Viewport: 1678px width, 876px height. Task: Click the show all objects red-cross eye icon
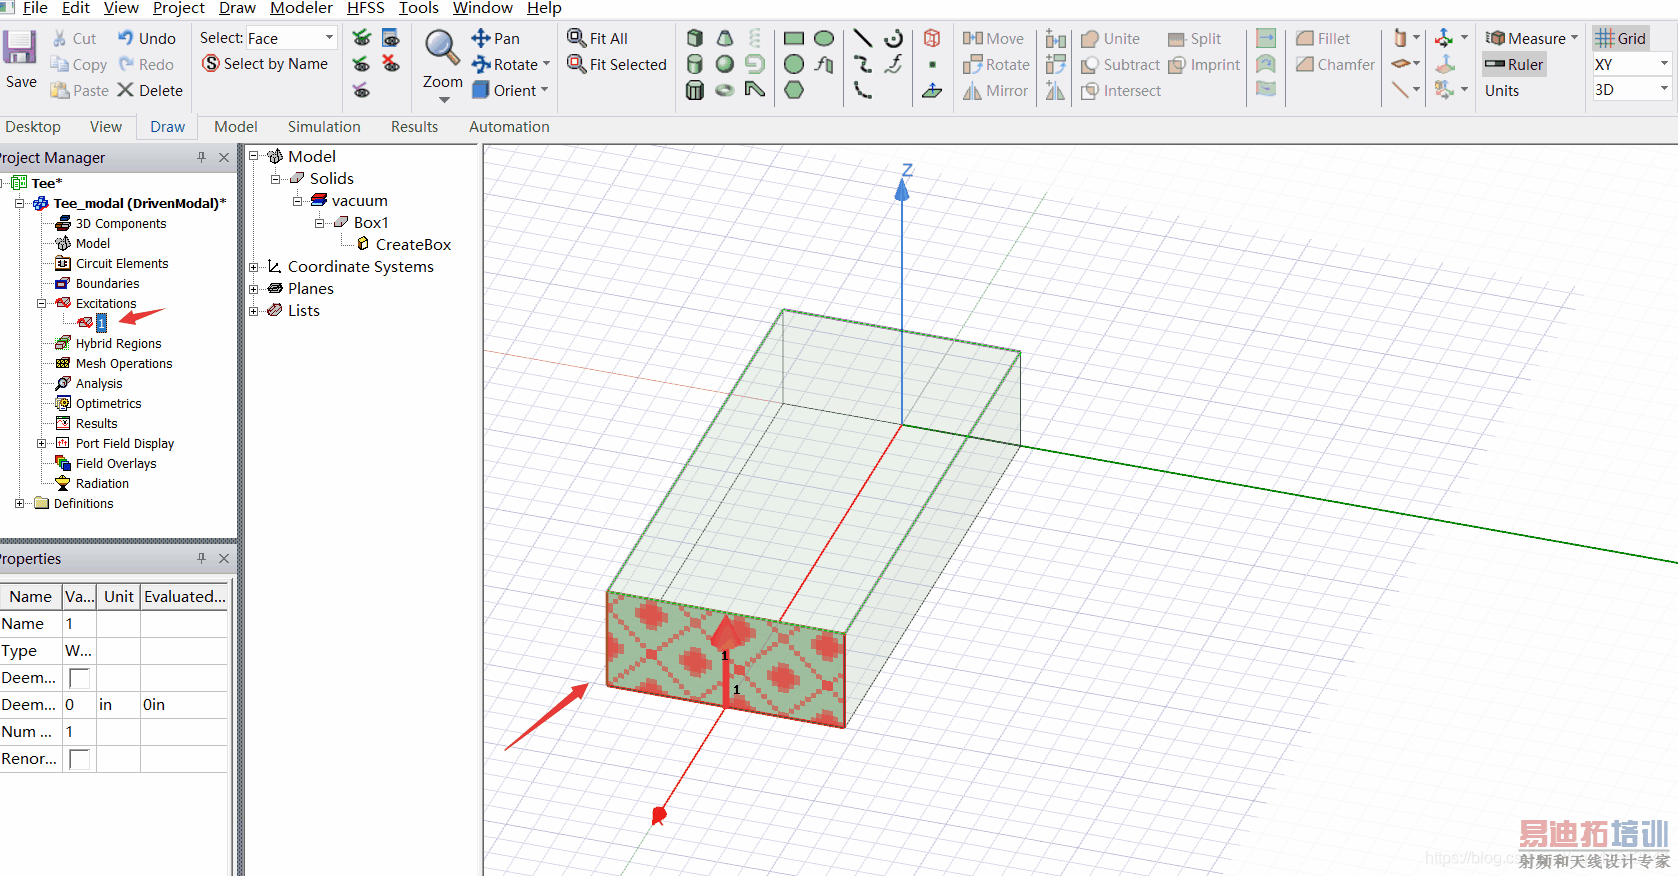pyautogui.click(x=391, y=64)
